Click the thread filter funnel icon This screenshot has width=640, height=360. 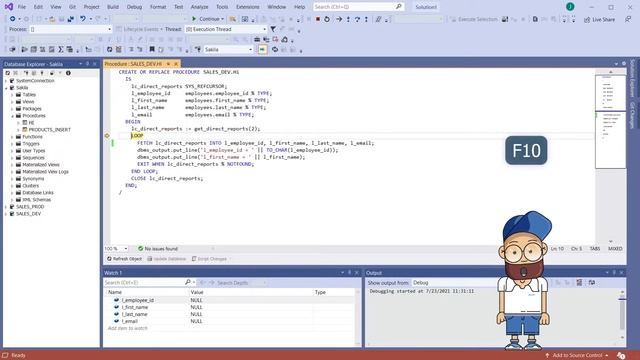273,29
